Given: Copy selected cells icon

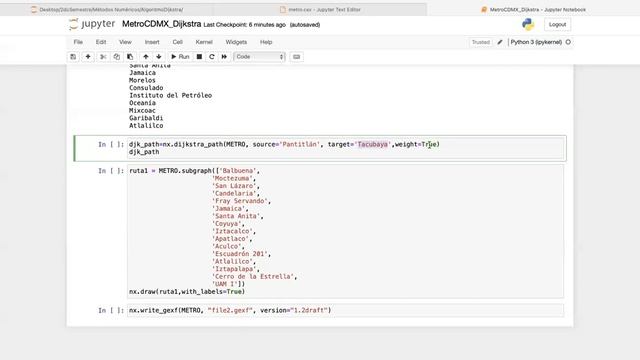Looking at the screenshot, I should [x=117, y=57].
